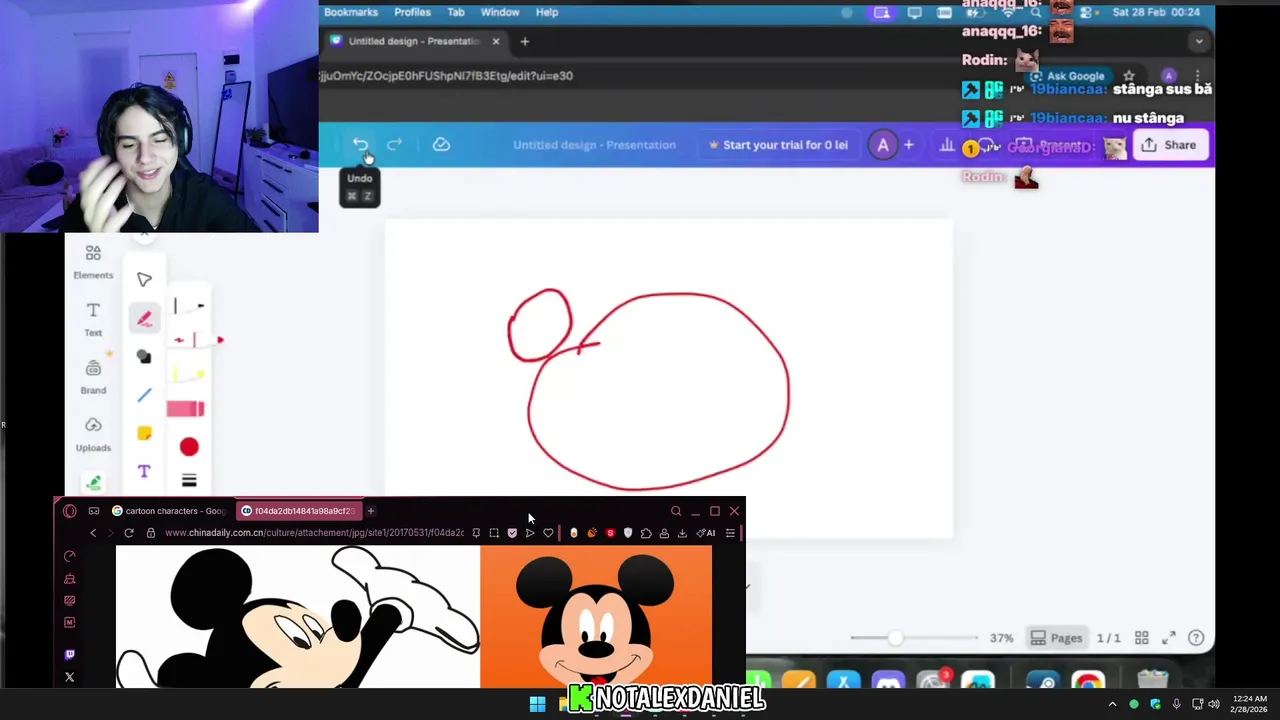Click the Windows Start button
The image size is (1280, 720).
click(537, 704)
